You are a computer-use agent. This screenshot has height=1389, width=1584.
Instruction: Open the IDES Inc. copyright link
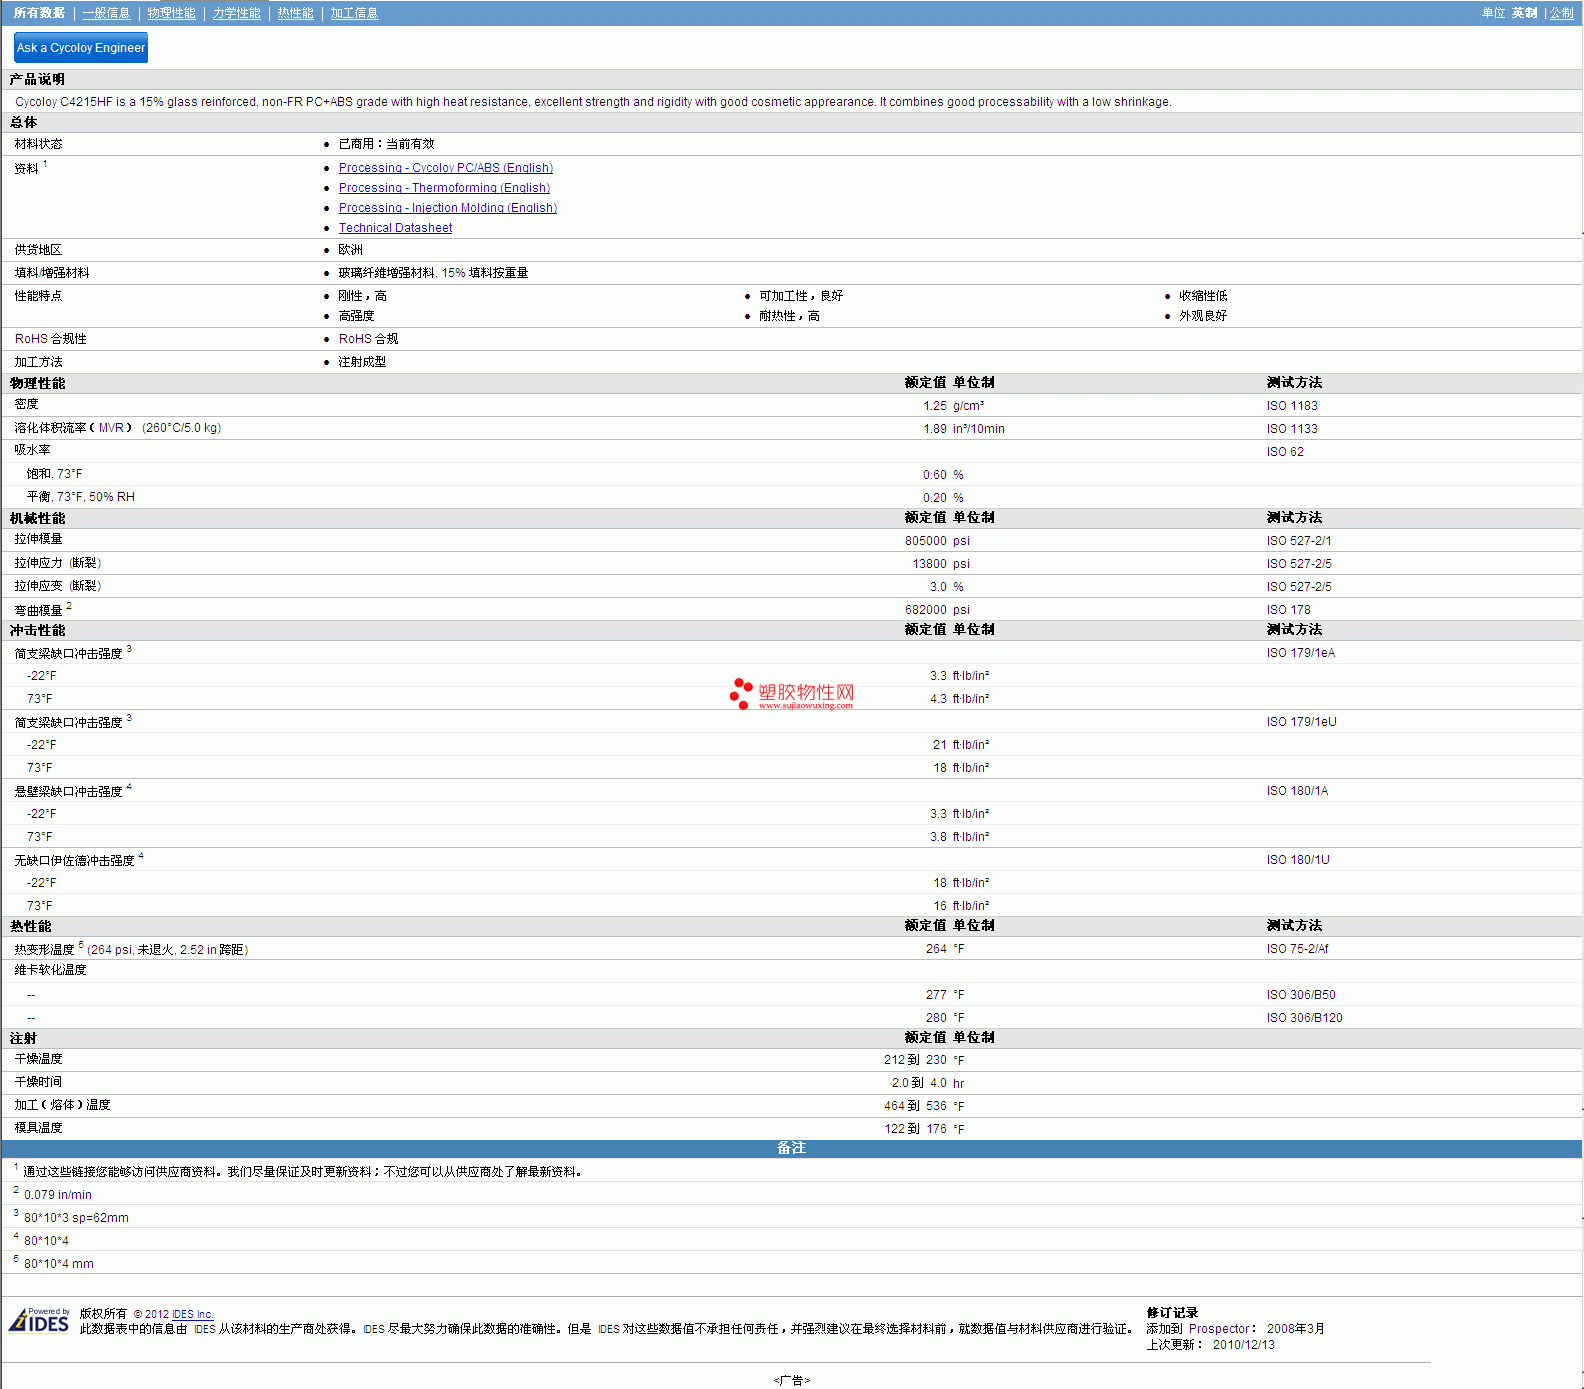pyautogui.click(x=192, y=1314)
